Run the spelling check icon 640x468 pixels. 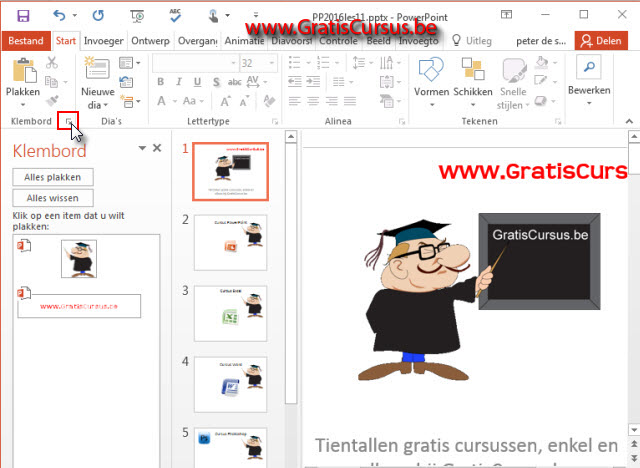[x=176, y=15]
